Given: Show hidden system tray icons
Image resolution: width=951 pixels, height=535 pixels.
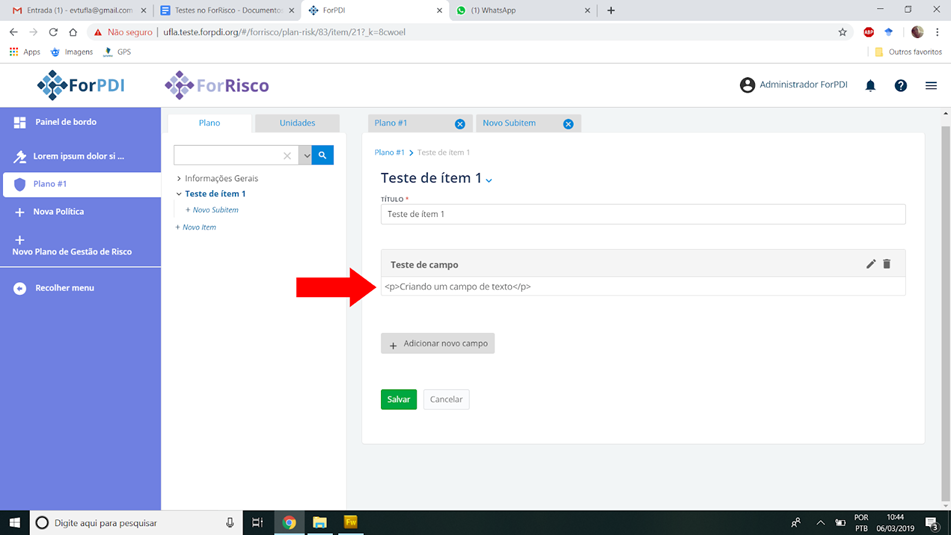Looking at the screenshot, I should (820, 522).
